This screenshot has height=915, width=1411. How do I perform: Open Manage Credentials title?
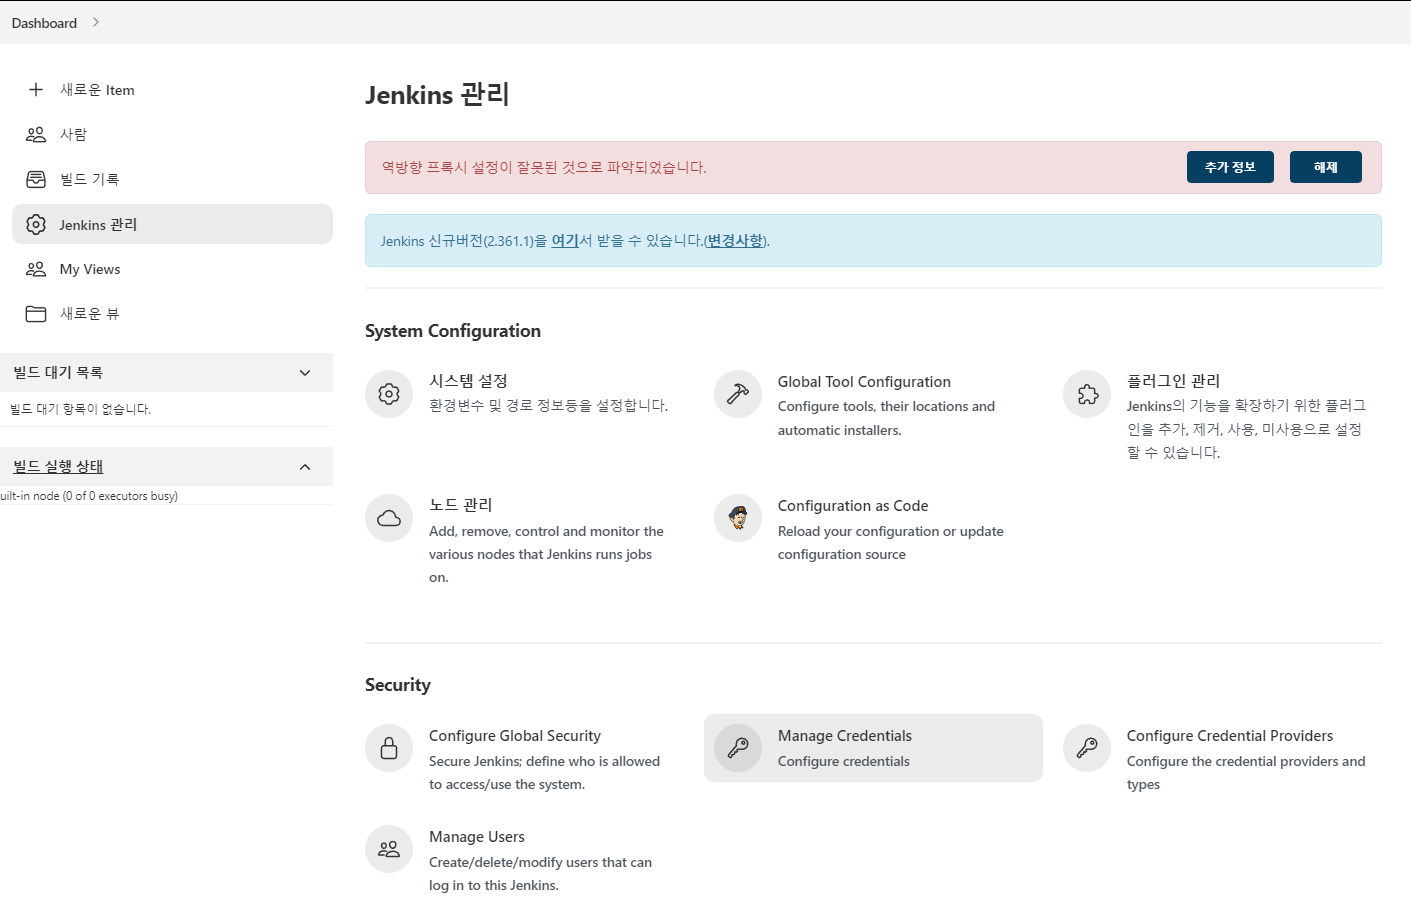click(845, 736)
